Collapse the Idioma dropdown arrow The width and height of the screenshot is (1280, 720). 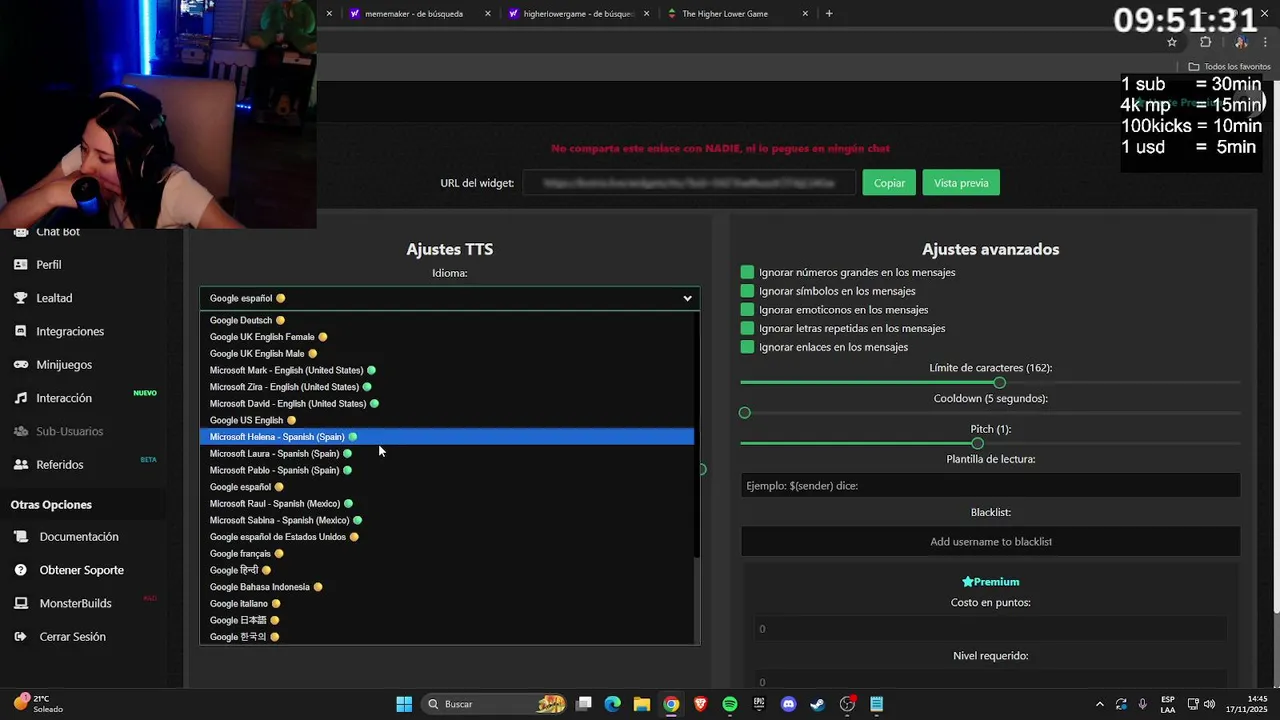pos(687,298)
